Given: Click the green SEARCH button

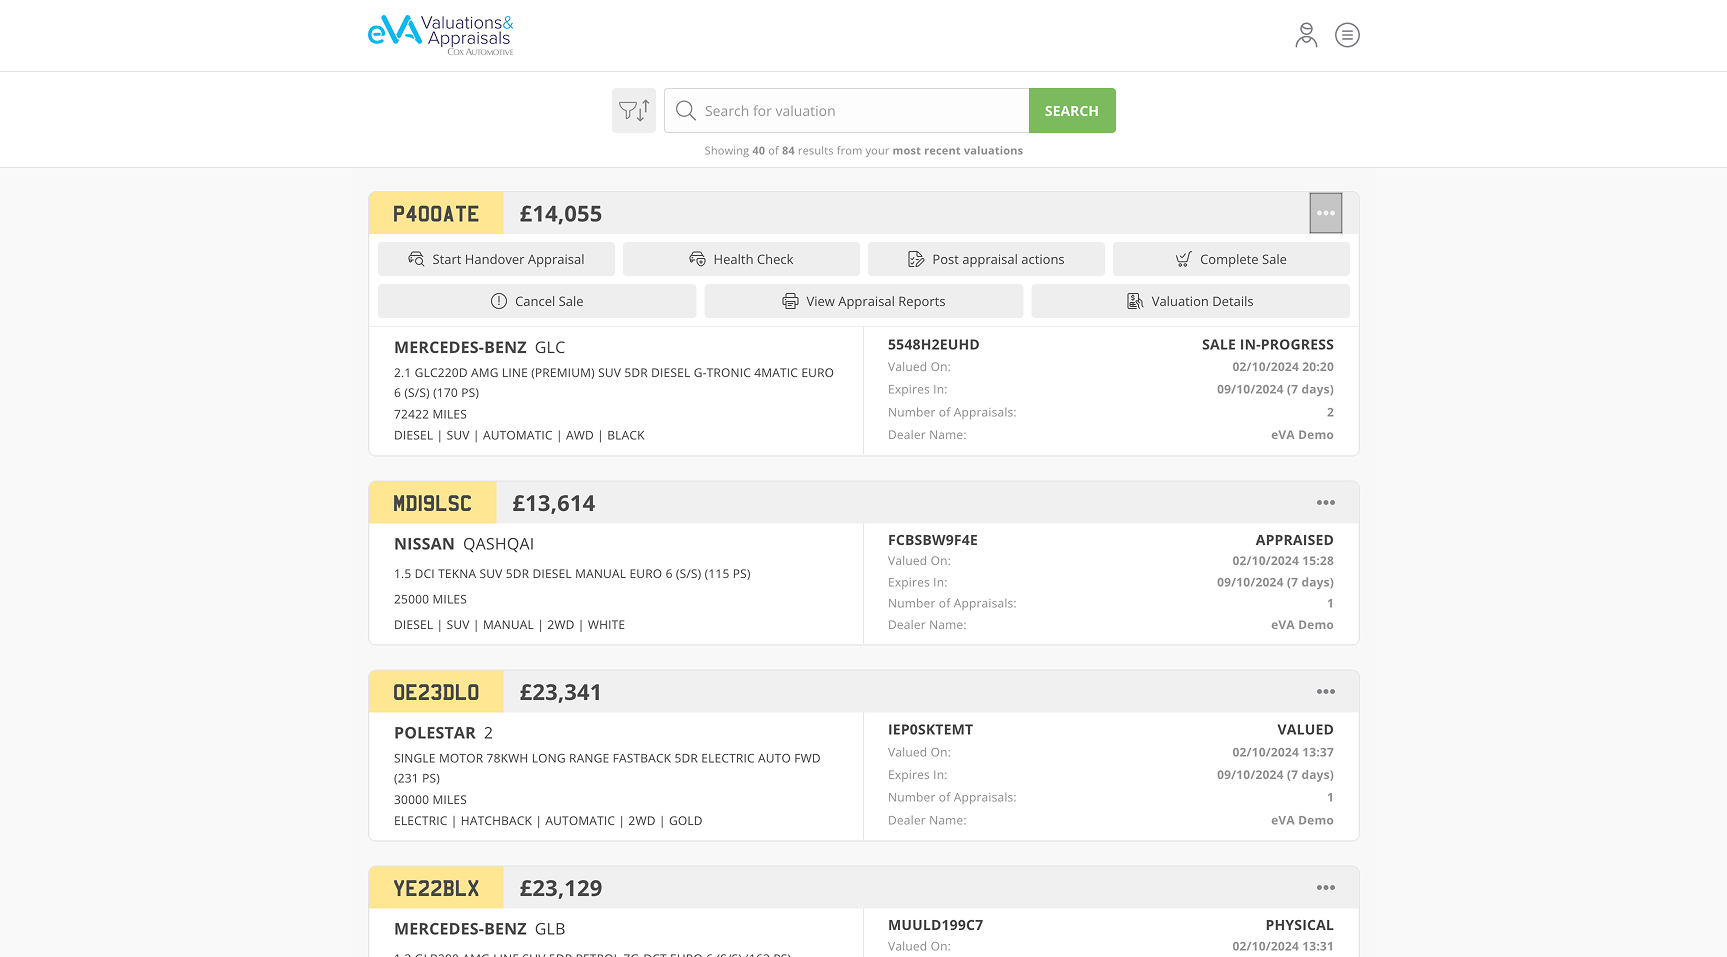Looking at the screenshot, I should pos(1072,110).
